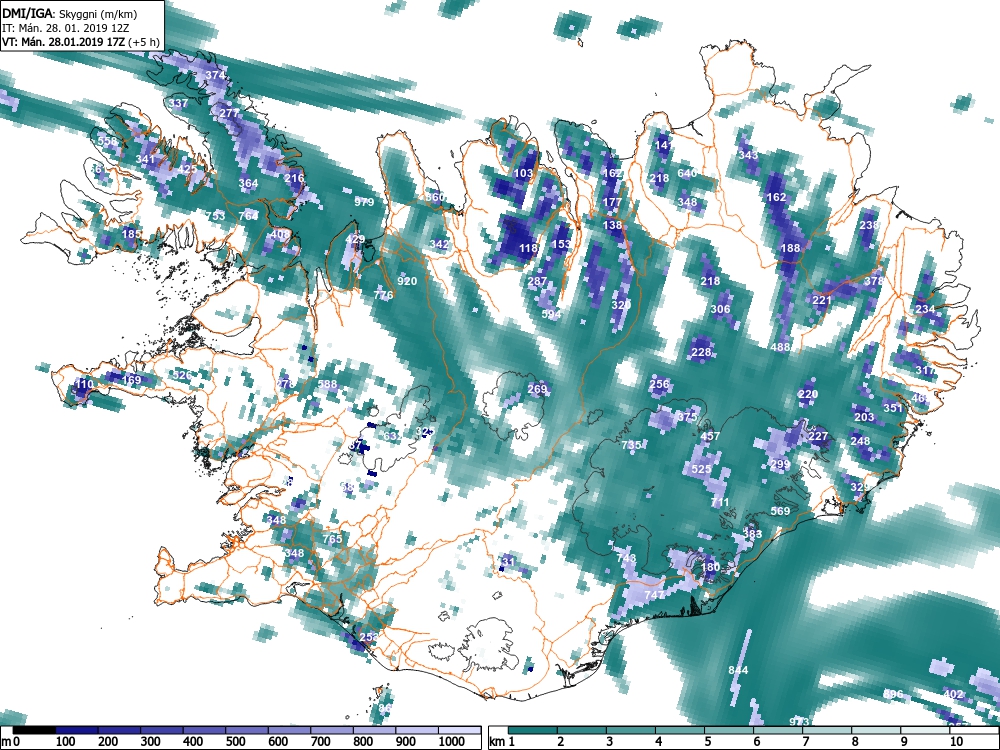Click the visibility value 177
The width and height of the screenshot is (1000, 750).
pyautogui.click(x=612, y=202)
